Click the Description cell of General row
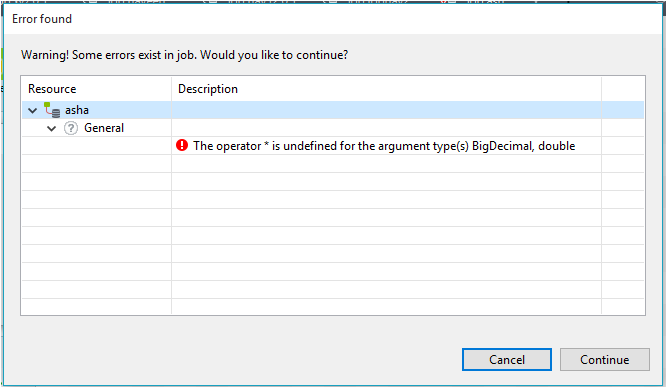 387,128
